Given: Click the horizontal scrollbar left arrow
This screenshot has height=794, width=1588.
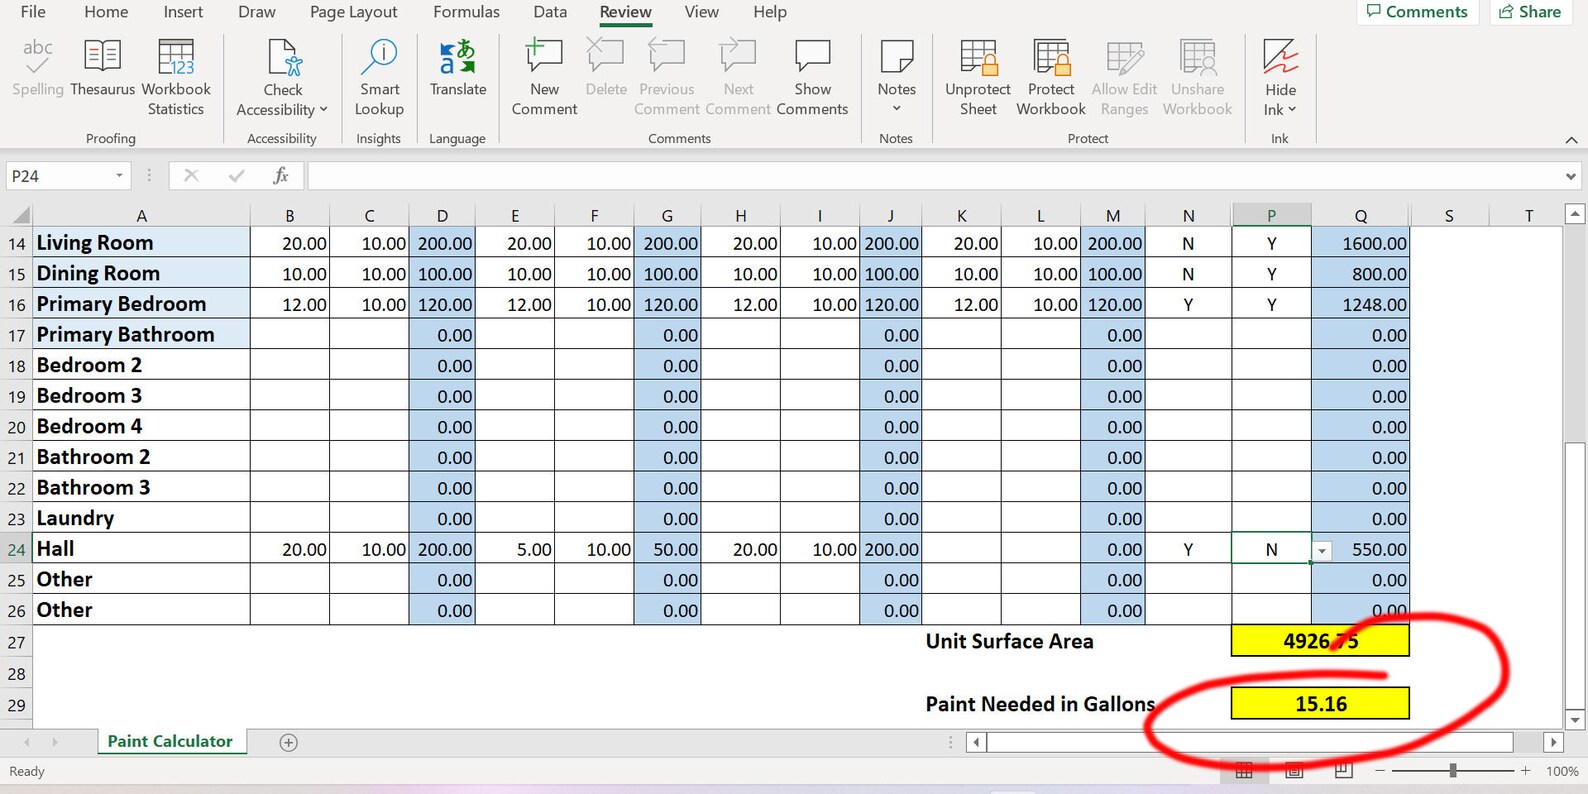Looking at the screenshot, I should (x=977, y=742).
